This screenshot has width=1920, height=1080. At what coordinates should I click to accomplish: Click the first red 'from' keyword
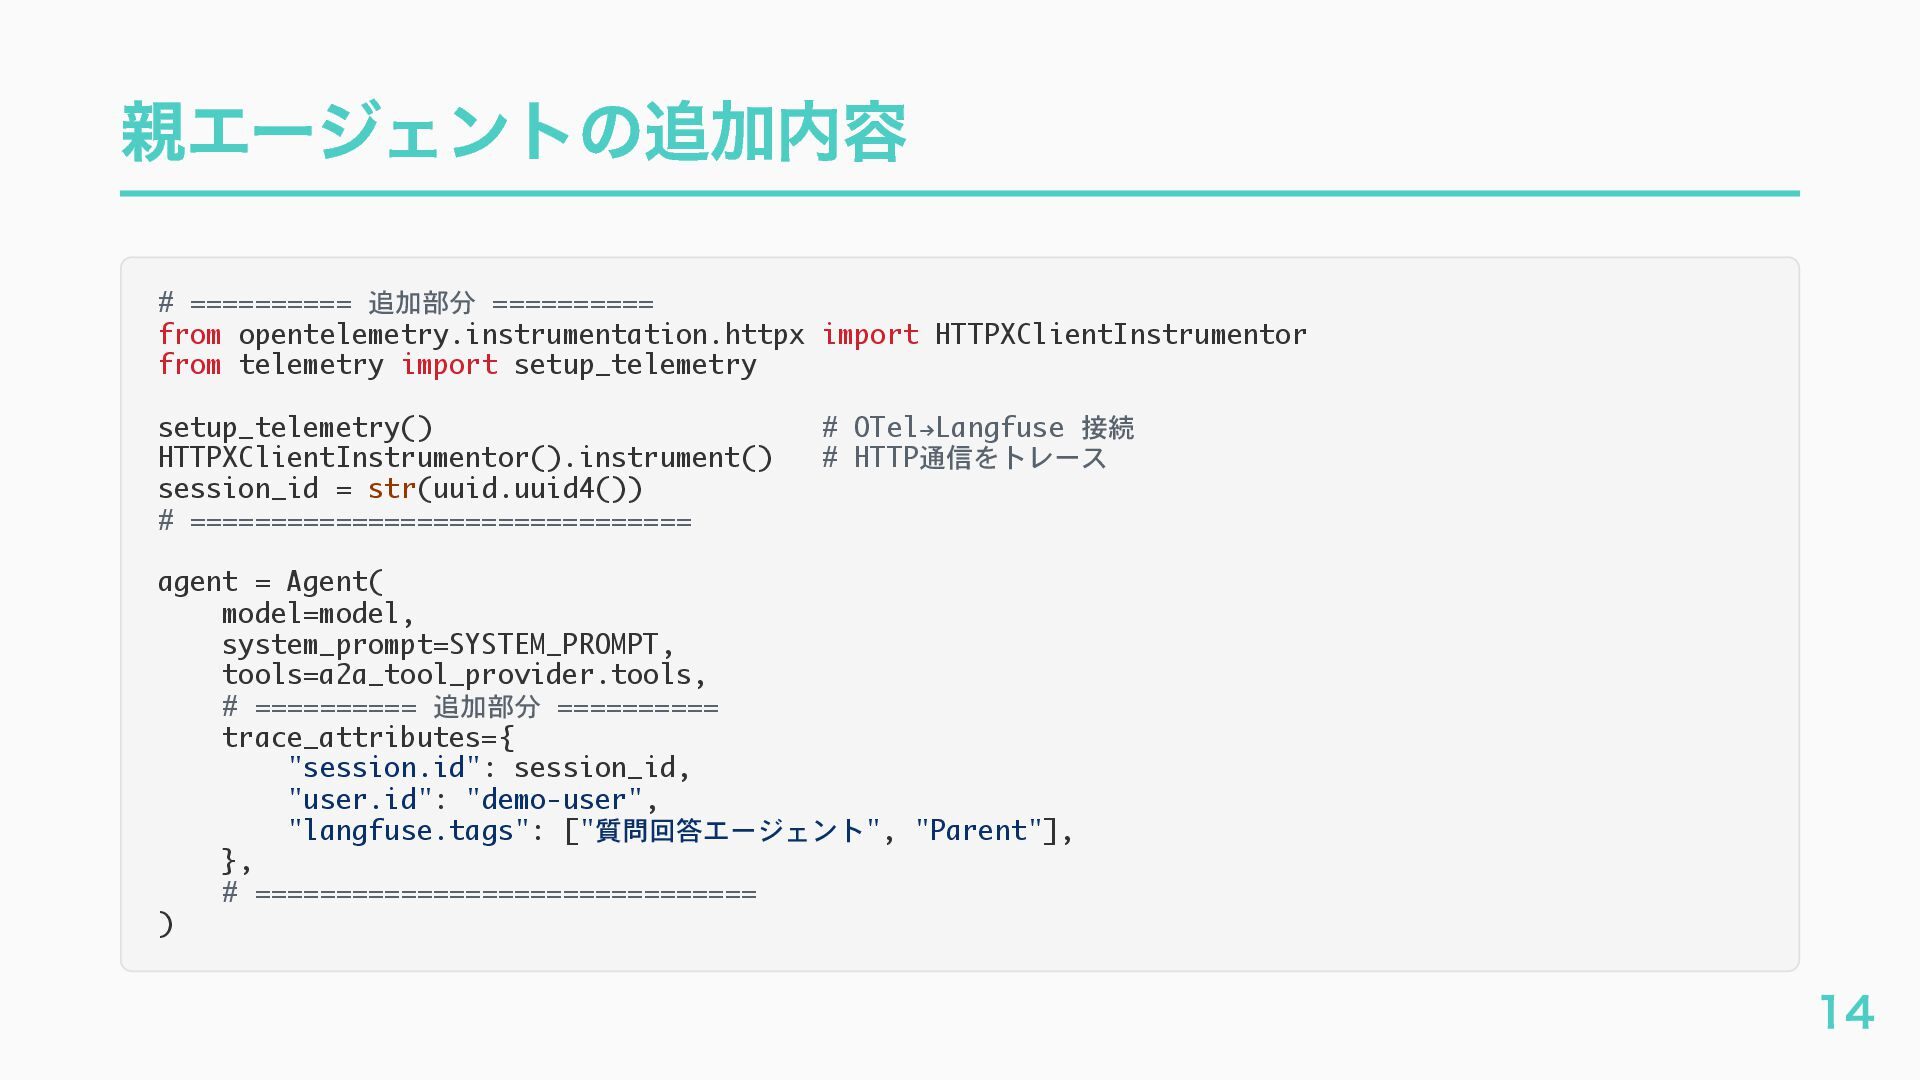click(x=189, y=334)
